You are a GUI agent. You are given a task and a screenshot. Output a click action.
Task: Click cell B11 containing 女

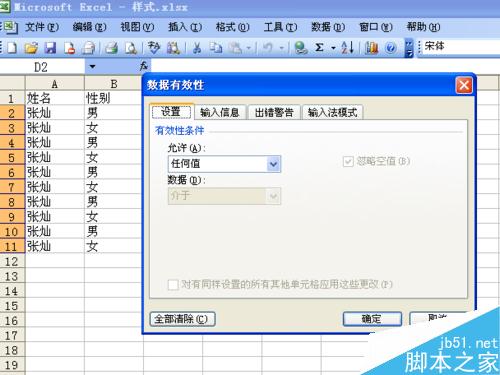[x=114, y=246]
